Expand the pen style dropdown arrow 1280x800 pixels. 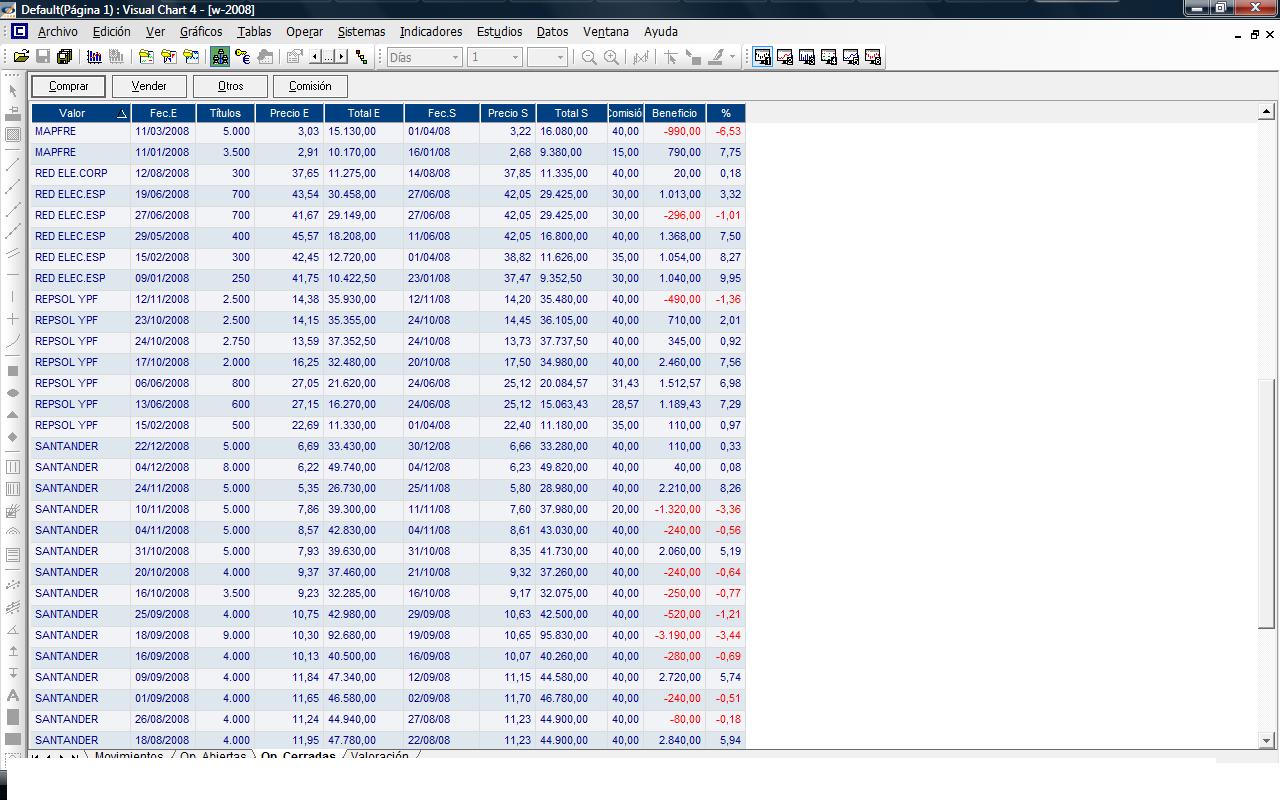[x=732, y=57]
